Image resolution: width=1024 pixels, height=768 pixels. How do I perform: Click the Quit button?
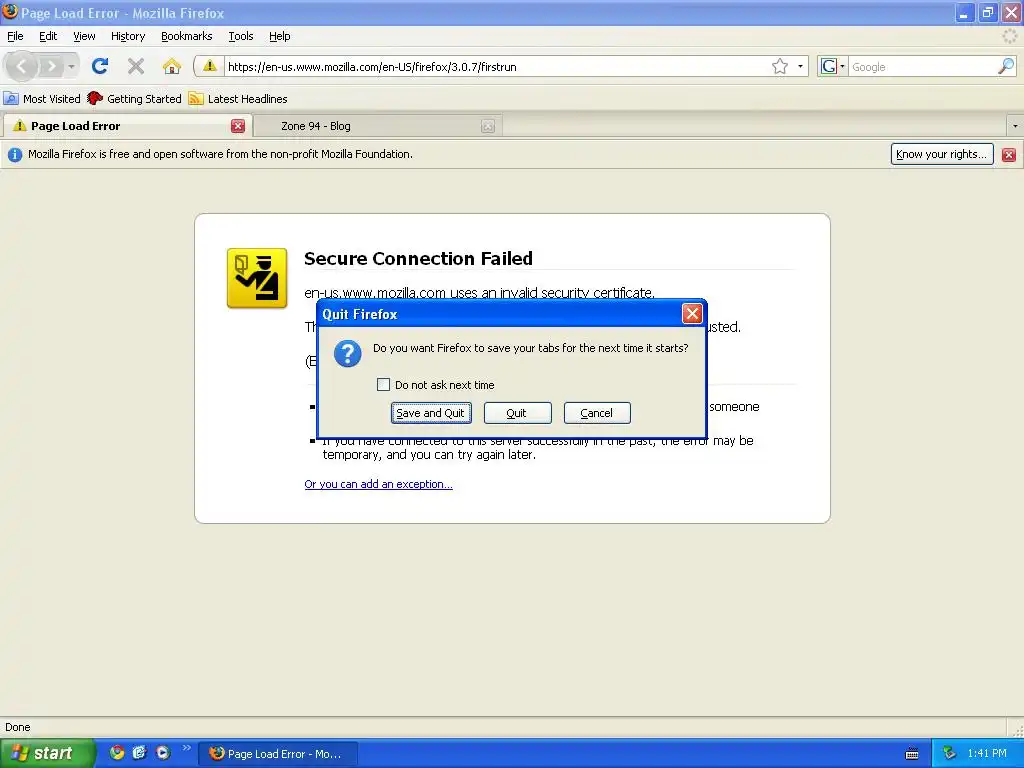[x=517, y=413]
